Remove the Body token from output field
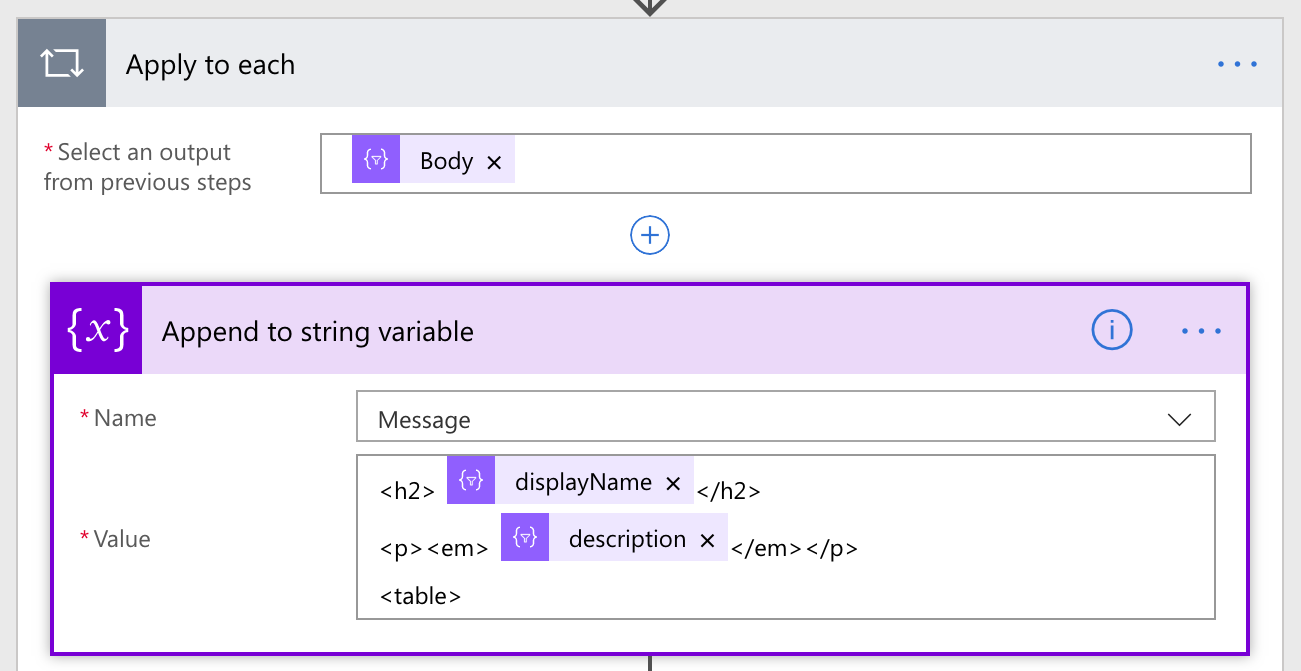The width and height of the screenshot is (1301, 671). click(494, 162)
